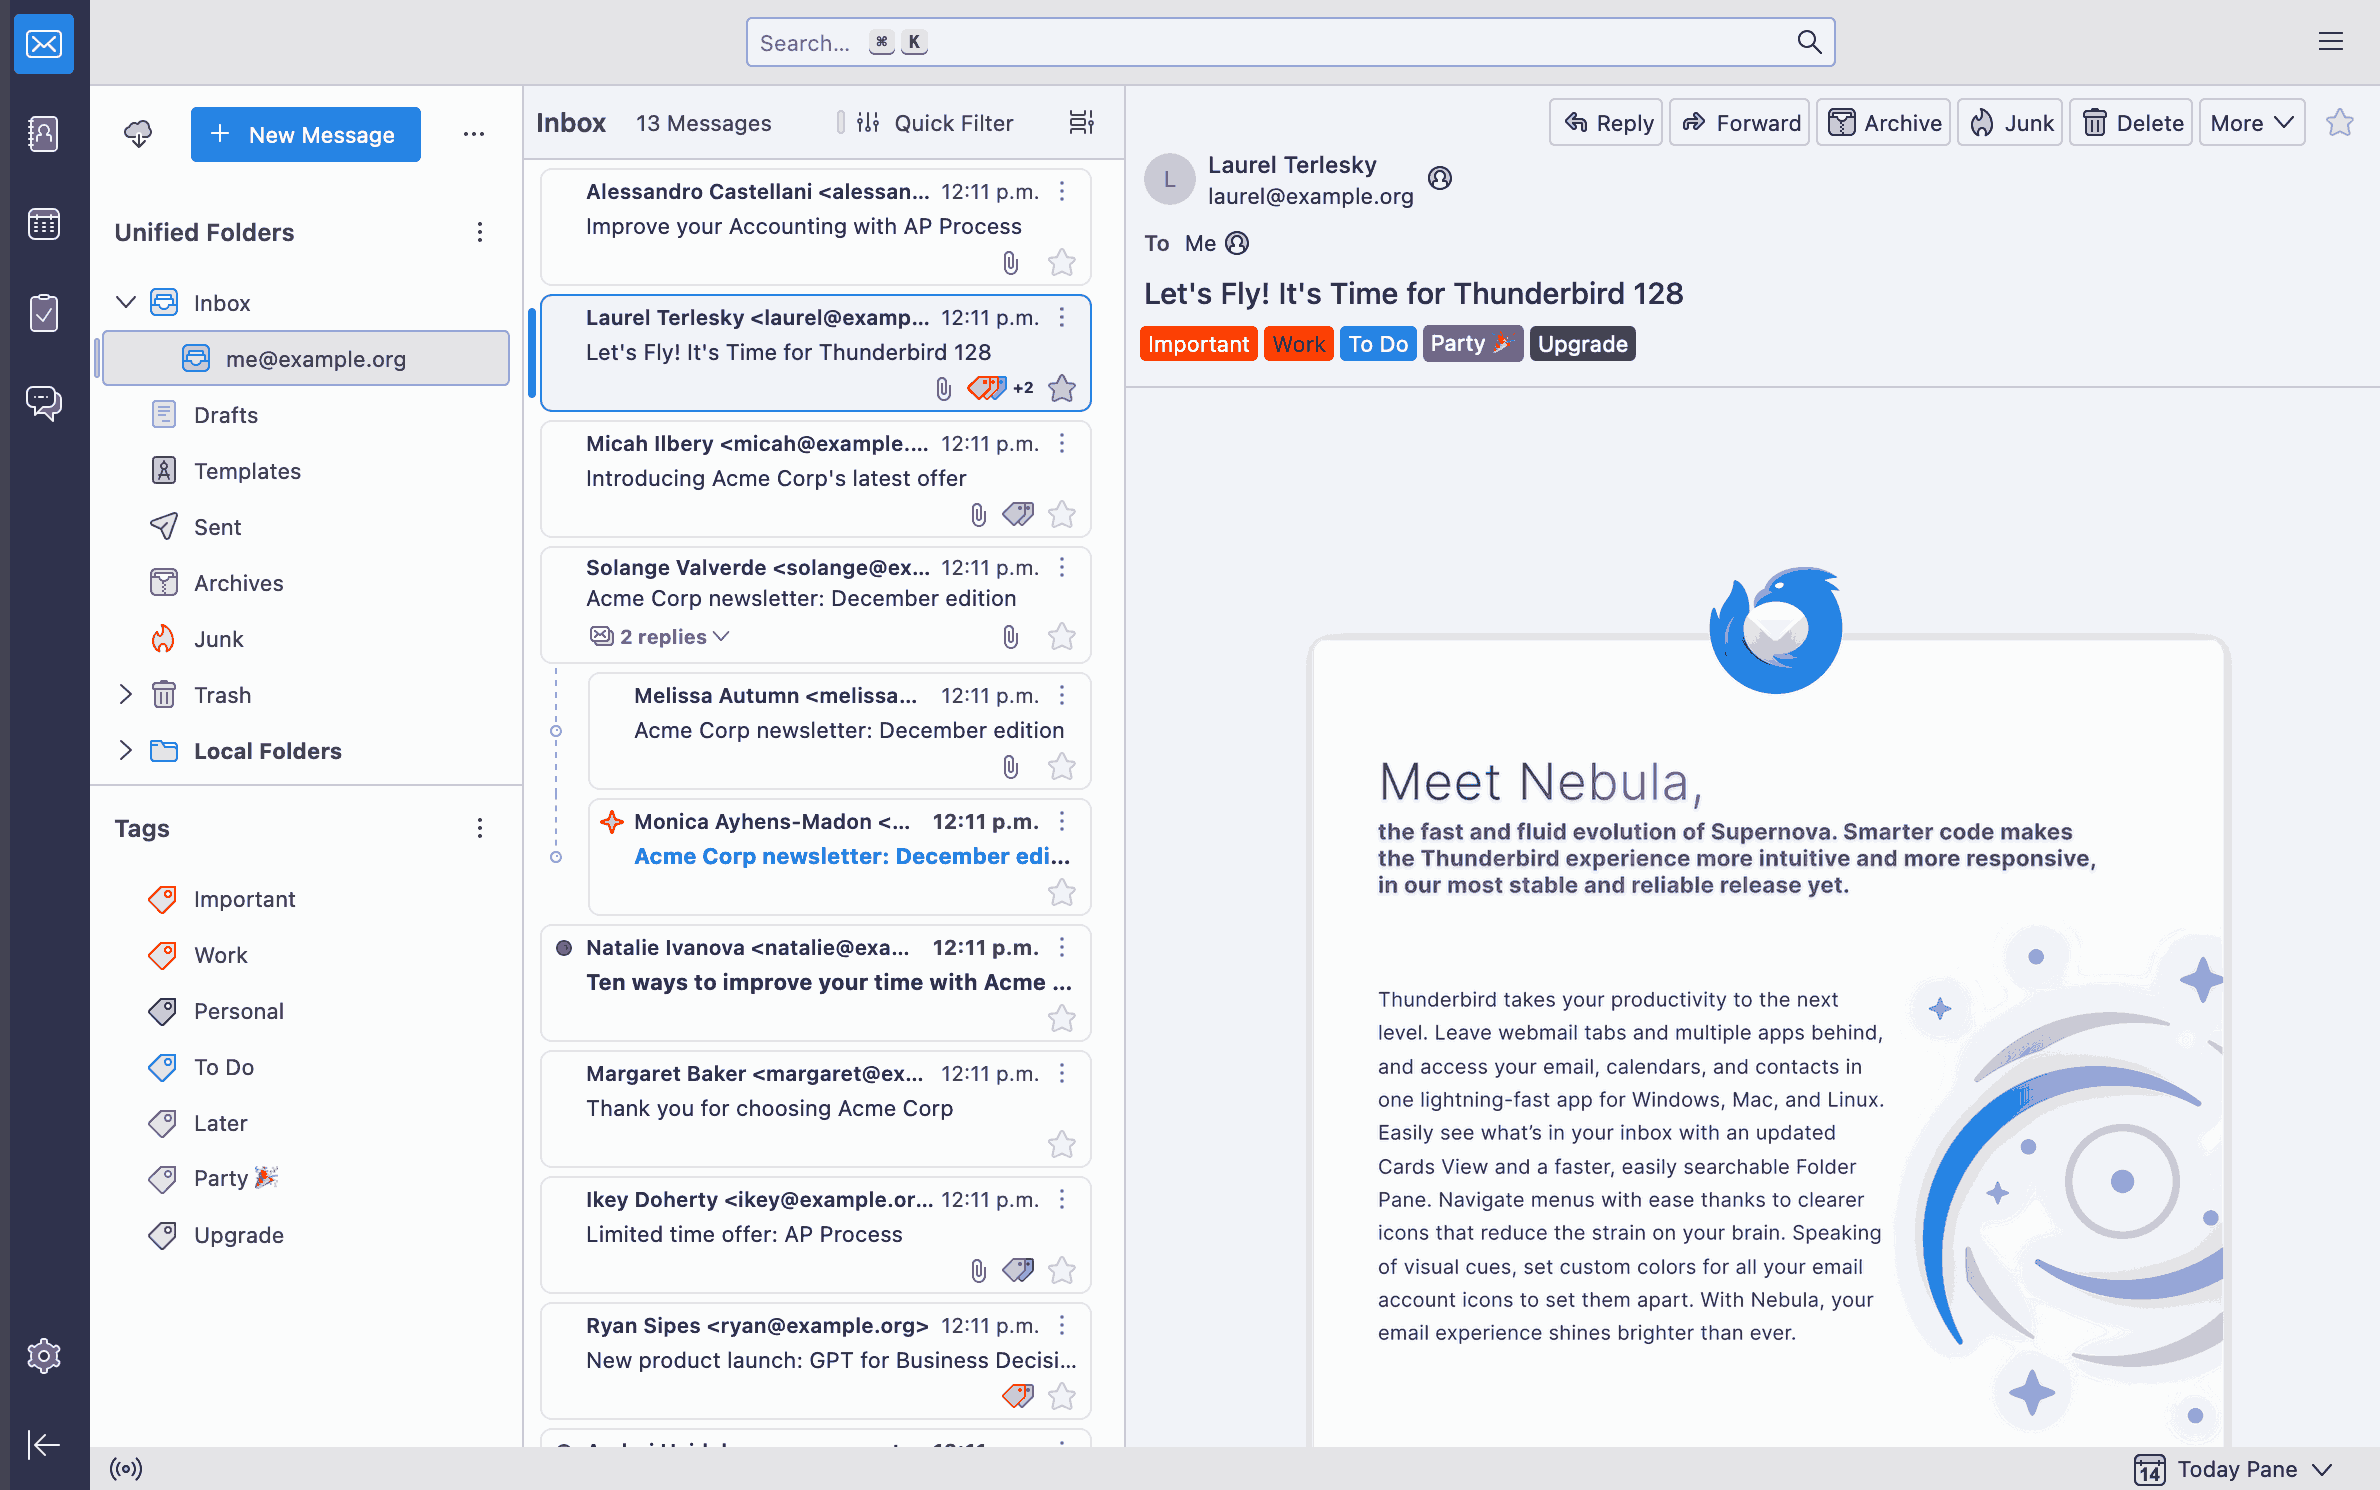Expand Local Folders

[x=126, y=750]
